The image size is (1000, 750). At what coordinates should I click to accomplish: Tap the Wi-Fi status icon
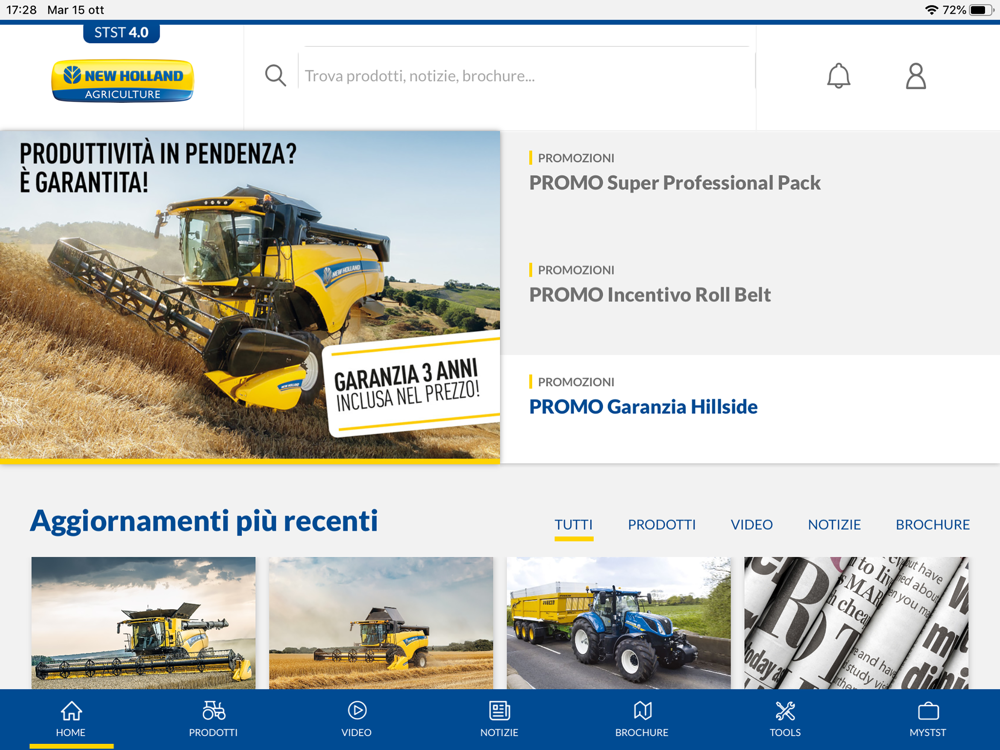click(932, 10)
